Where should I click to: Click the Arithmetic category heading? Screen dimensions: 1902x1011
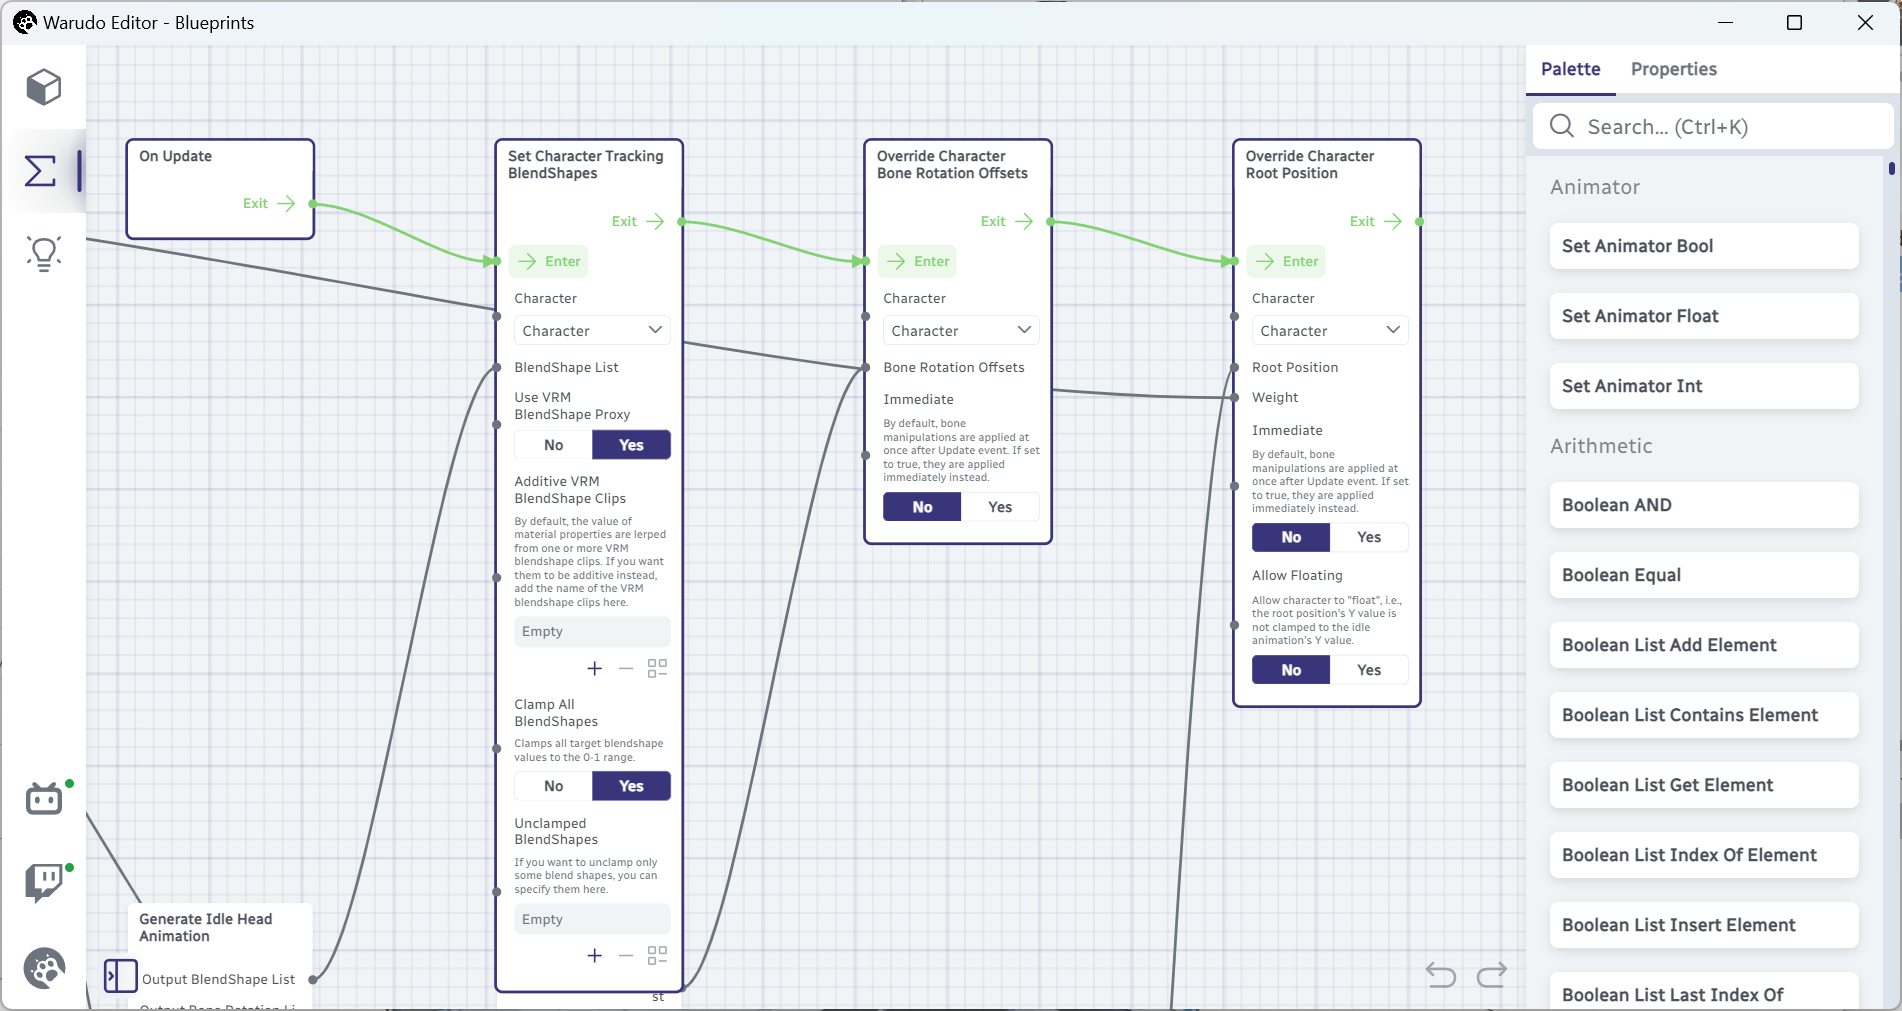coord(1601,446)
